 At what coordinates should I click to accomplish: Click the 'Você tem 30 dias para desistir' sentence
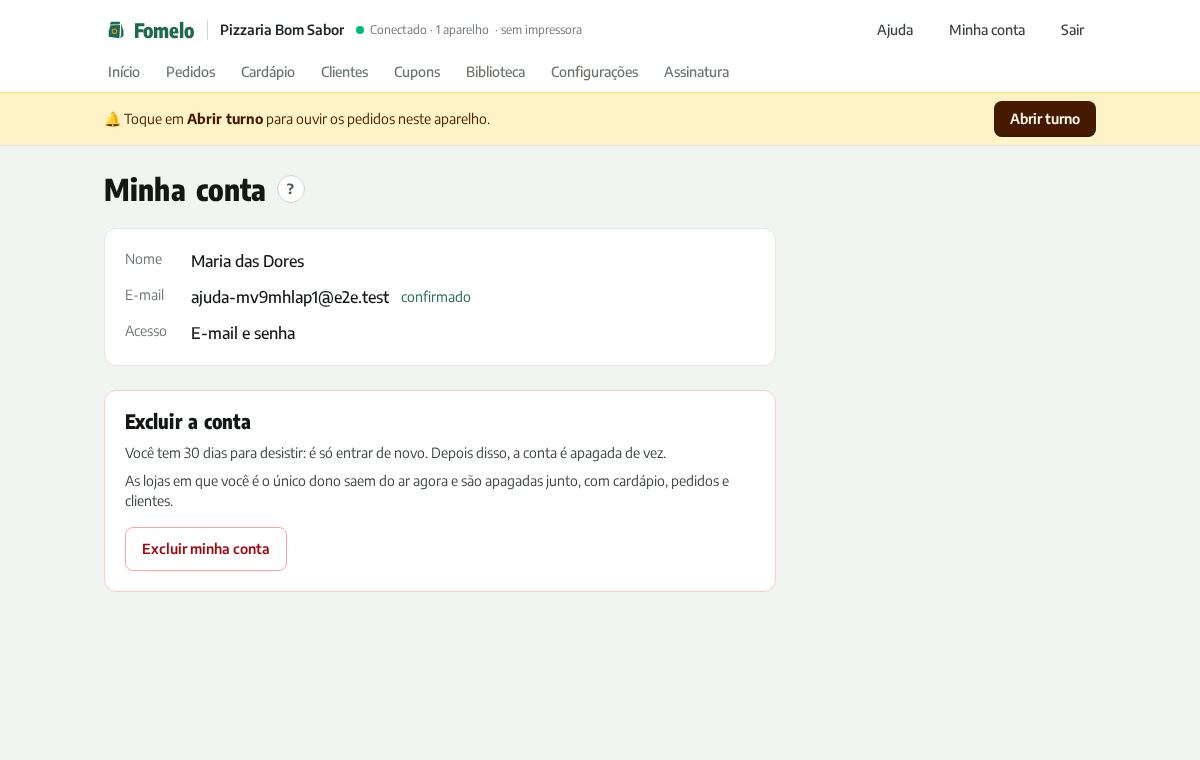tap(395, 453)
